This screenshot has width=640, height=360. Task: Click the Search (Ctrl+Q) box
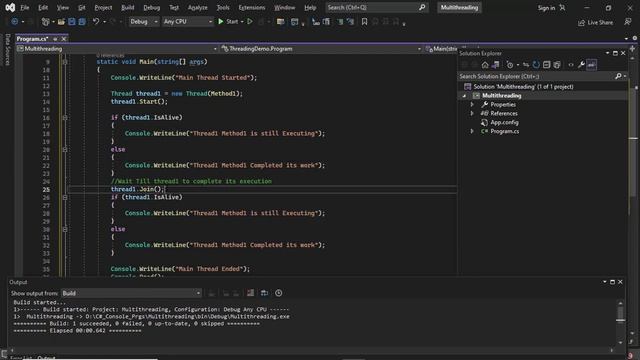(376, 7)
